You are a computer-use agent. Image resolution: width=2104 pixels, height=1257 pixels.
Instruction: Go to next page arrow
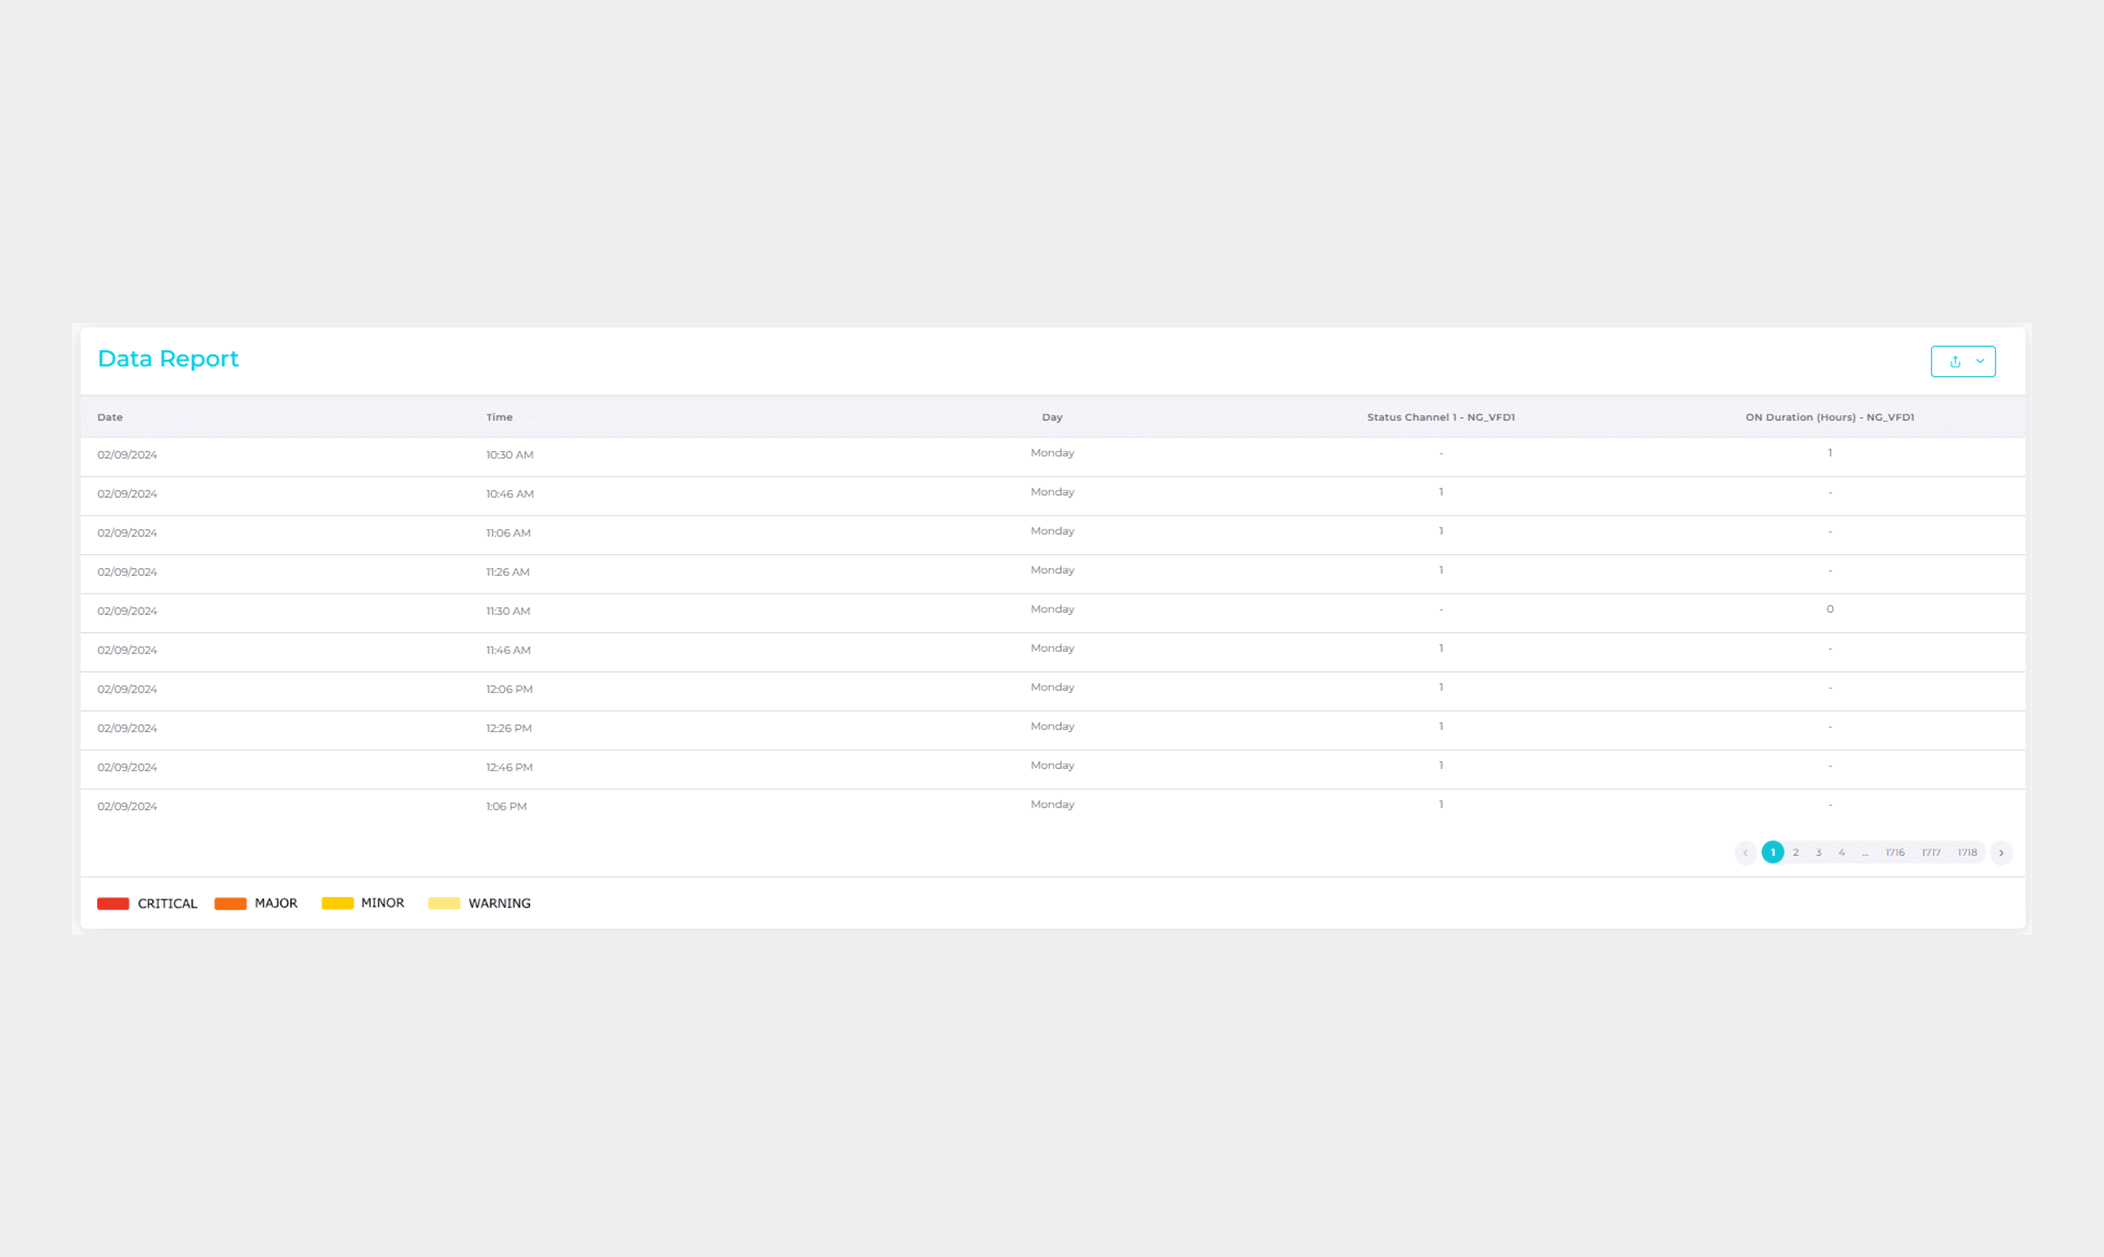(2001, 853)
